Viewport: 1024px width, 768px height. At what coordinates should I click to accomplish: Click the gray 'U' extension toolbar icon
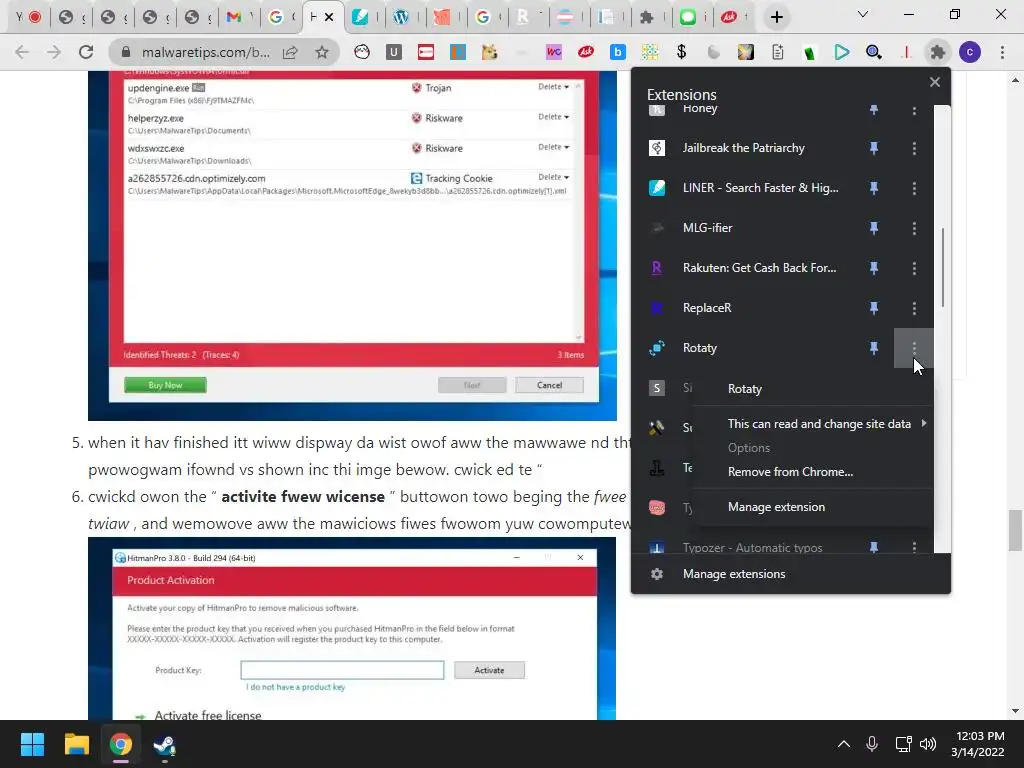(x=393, y=52)
